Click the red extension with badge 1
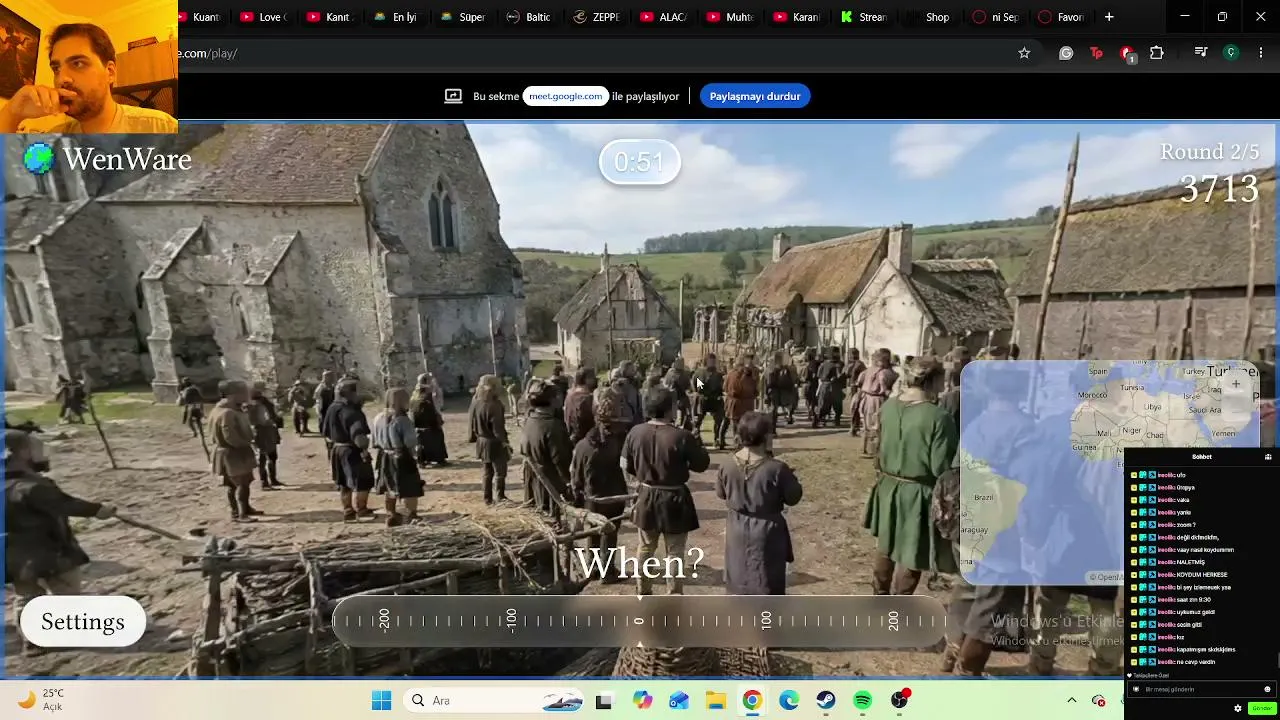This screenshot has width=1280, height=720. pyautogui.click(x=1127, y=54)
